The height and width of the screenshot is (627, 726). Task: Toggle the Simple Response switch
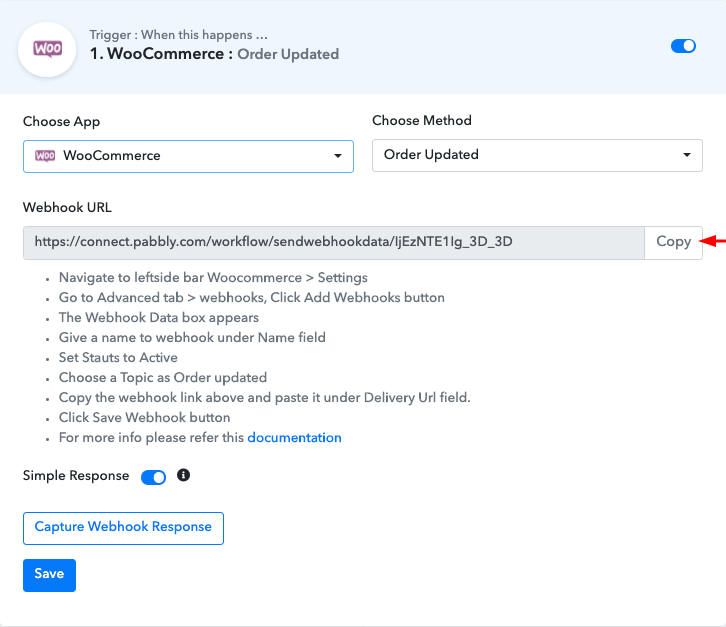coord(153,477)
